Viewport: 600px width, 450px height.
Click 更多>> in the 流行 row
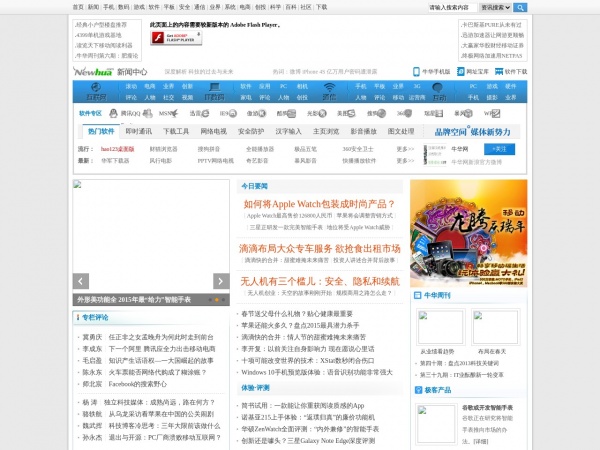click(405, 149)
